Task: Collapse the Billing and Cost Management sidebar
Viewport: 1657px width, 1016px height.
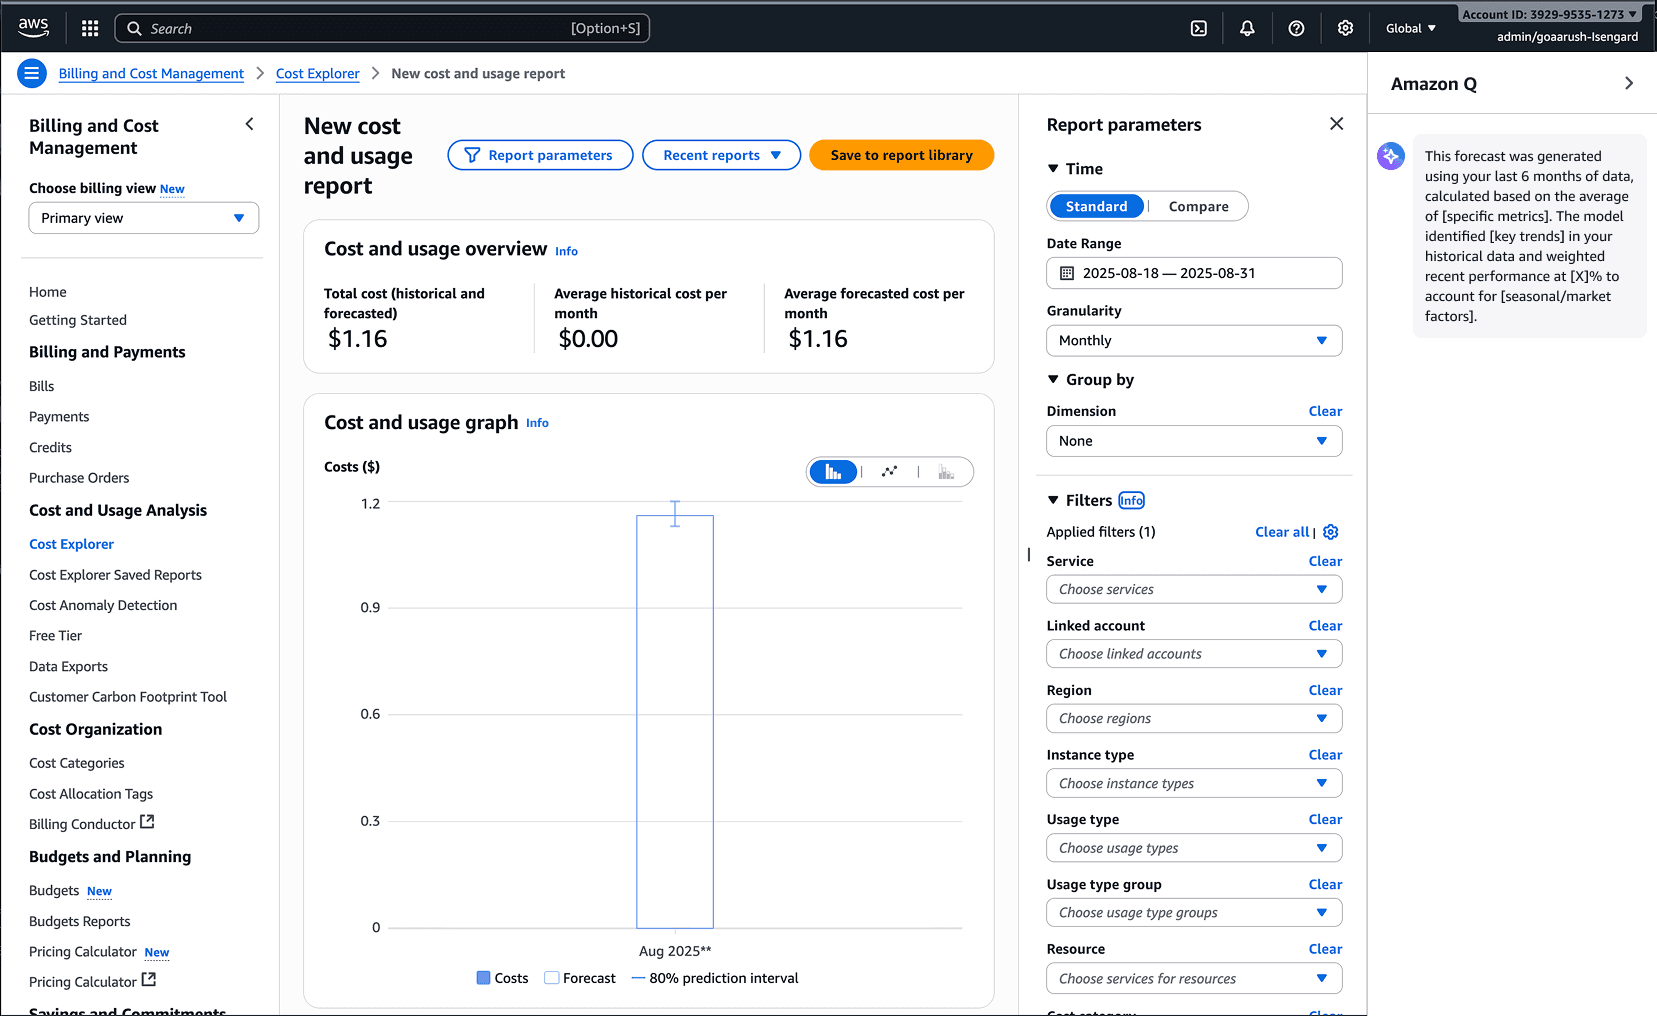Action: coord(249,124)
